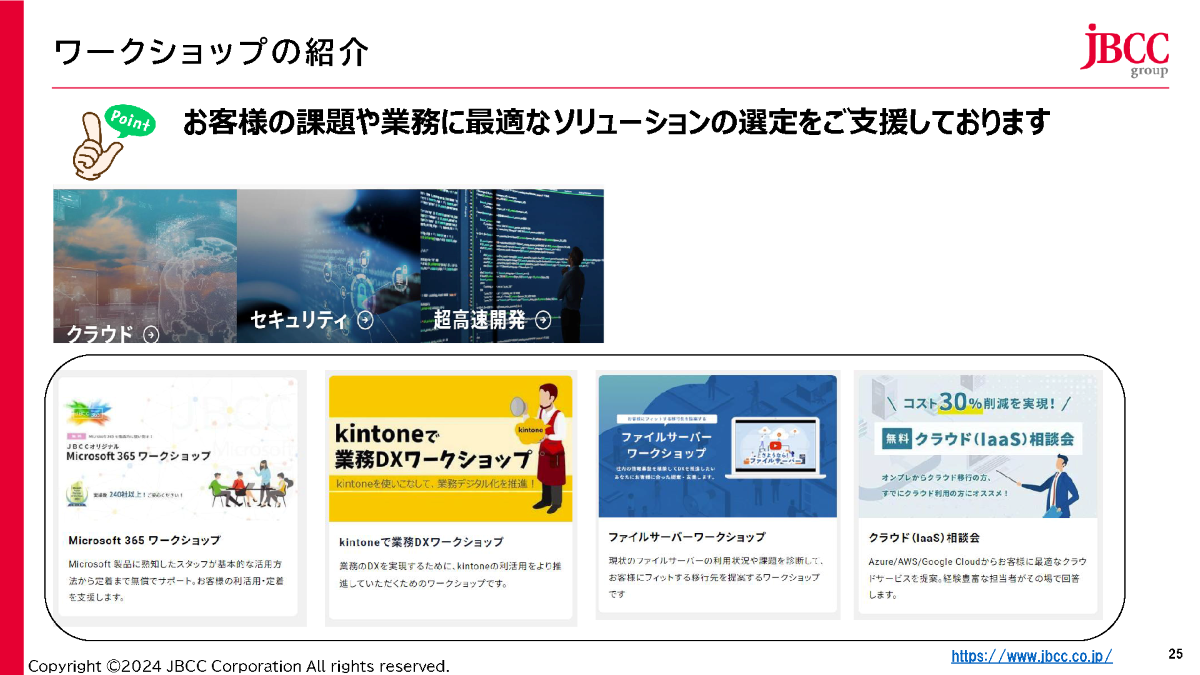The width and height of the screenshot is (1200, 675).
Task: Click the ファイルサーバー card description text
Action: pos(714,577)
